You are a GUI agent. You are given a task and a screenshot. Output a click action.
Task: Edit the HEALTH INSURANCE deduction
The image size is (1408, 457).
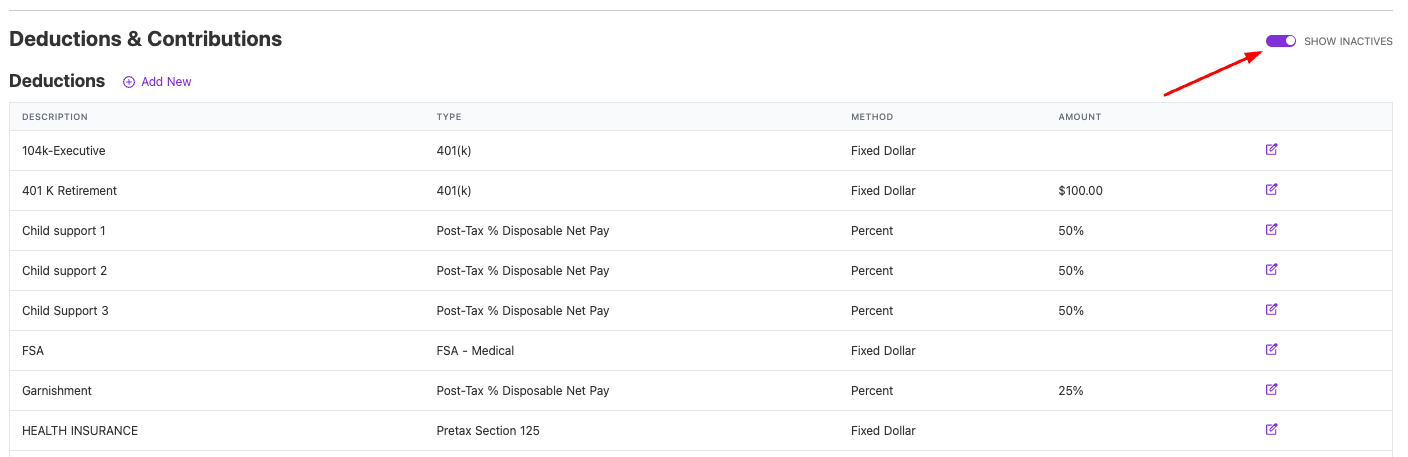pos(1271,430)
